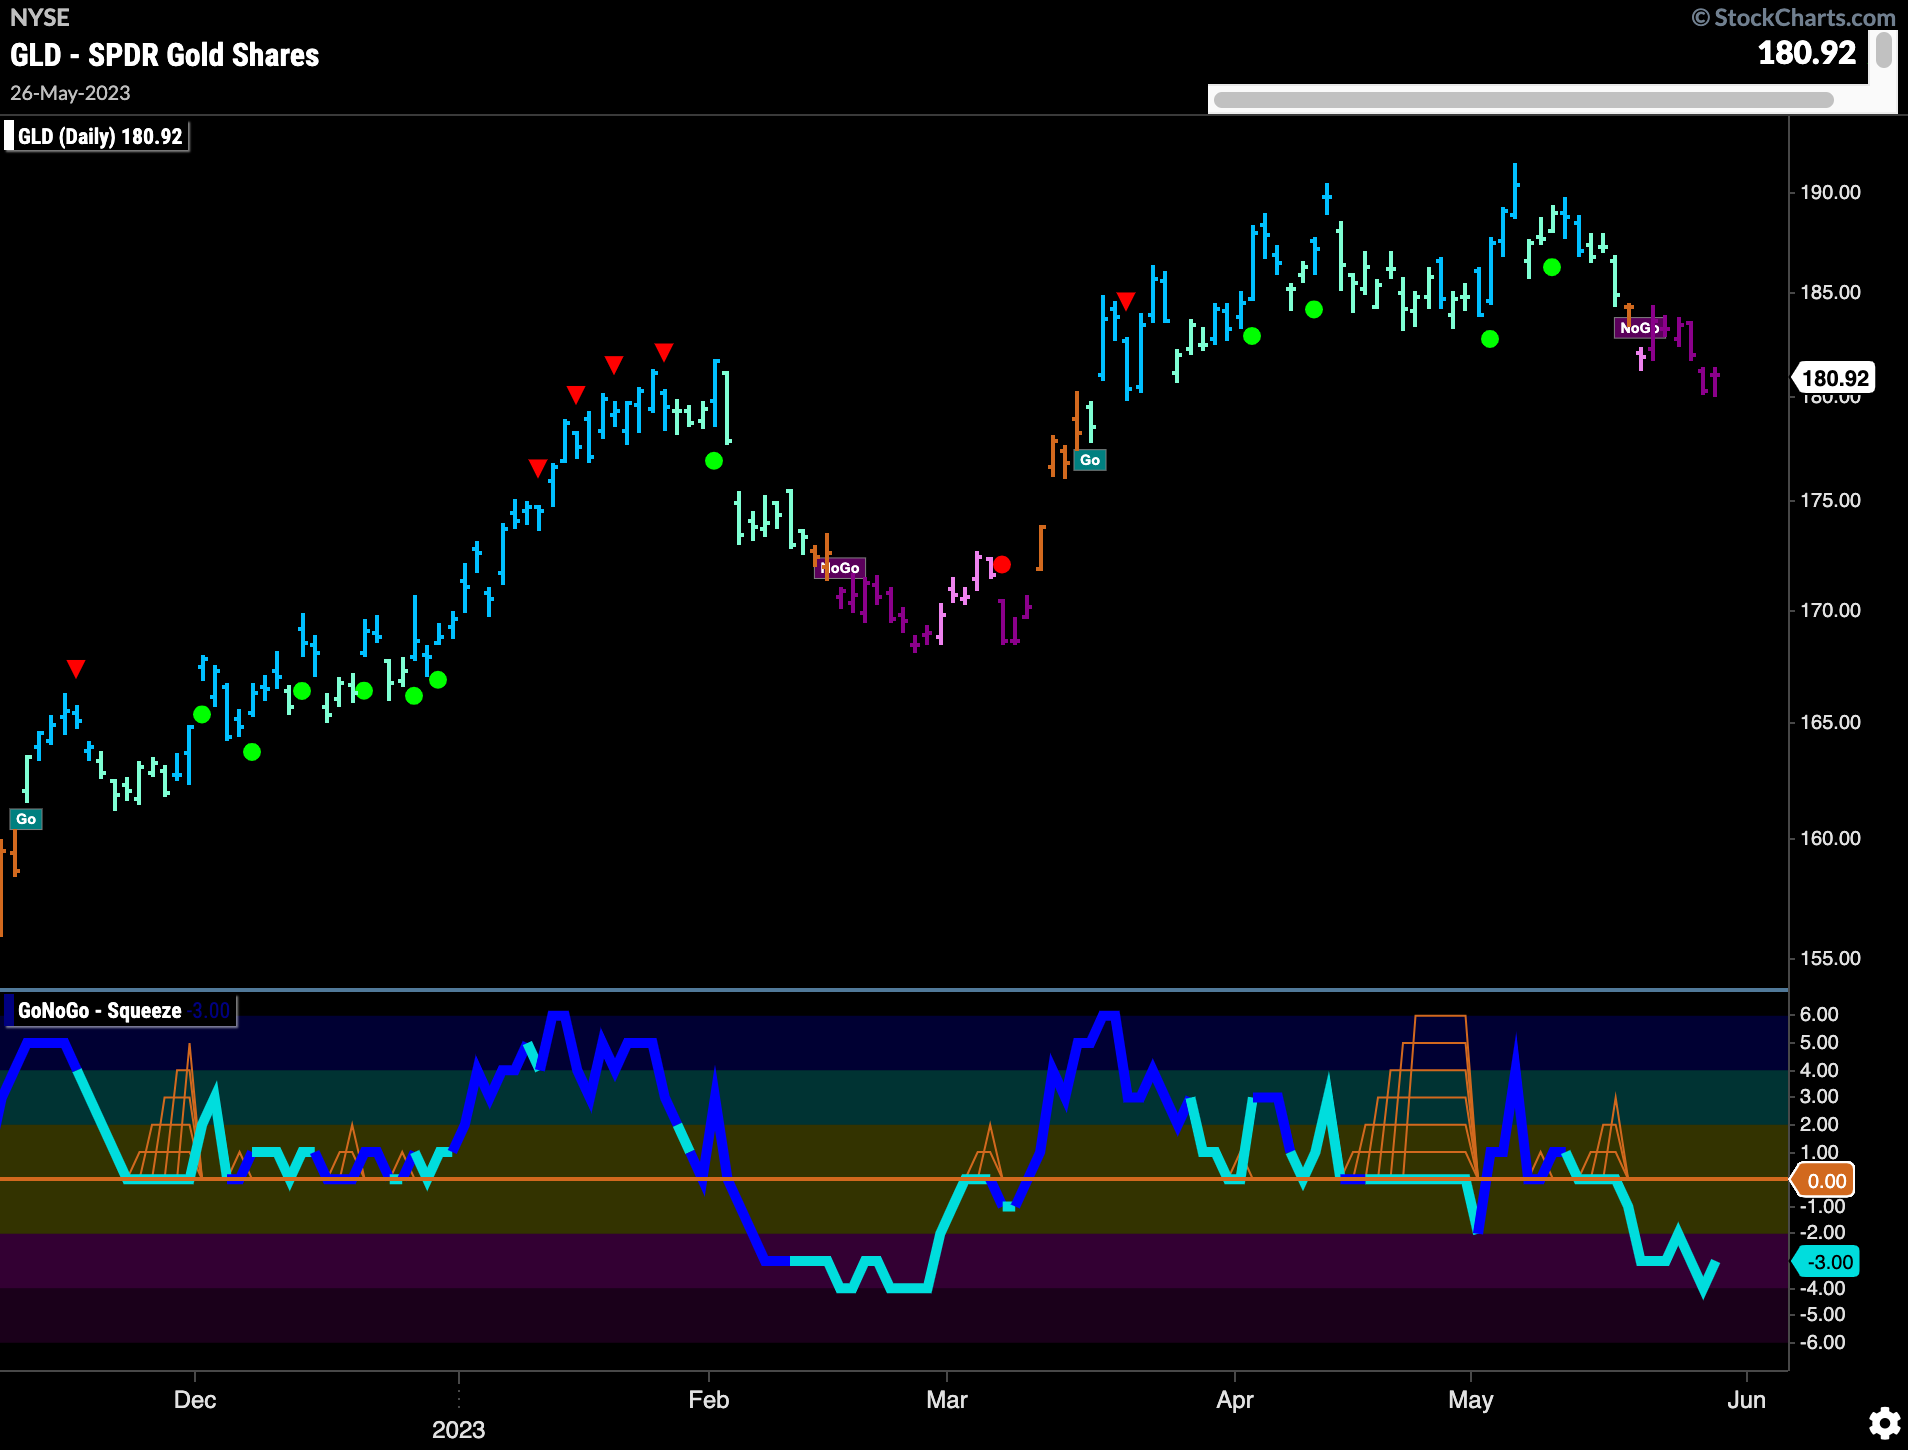1908x1450 pixels.
Task: Click the red triangle in late November
Action: coord(76,668)
